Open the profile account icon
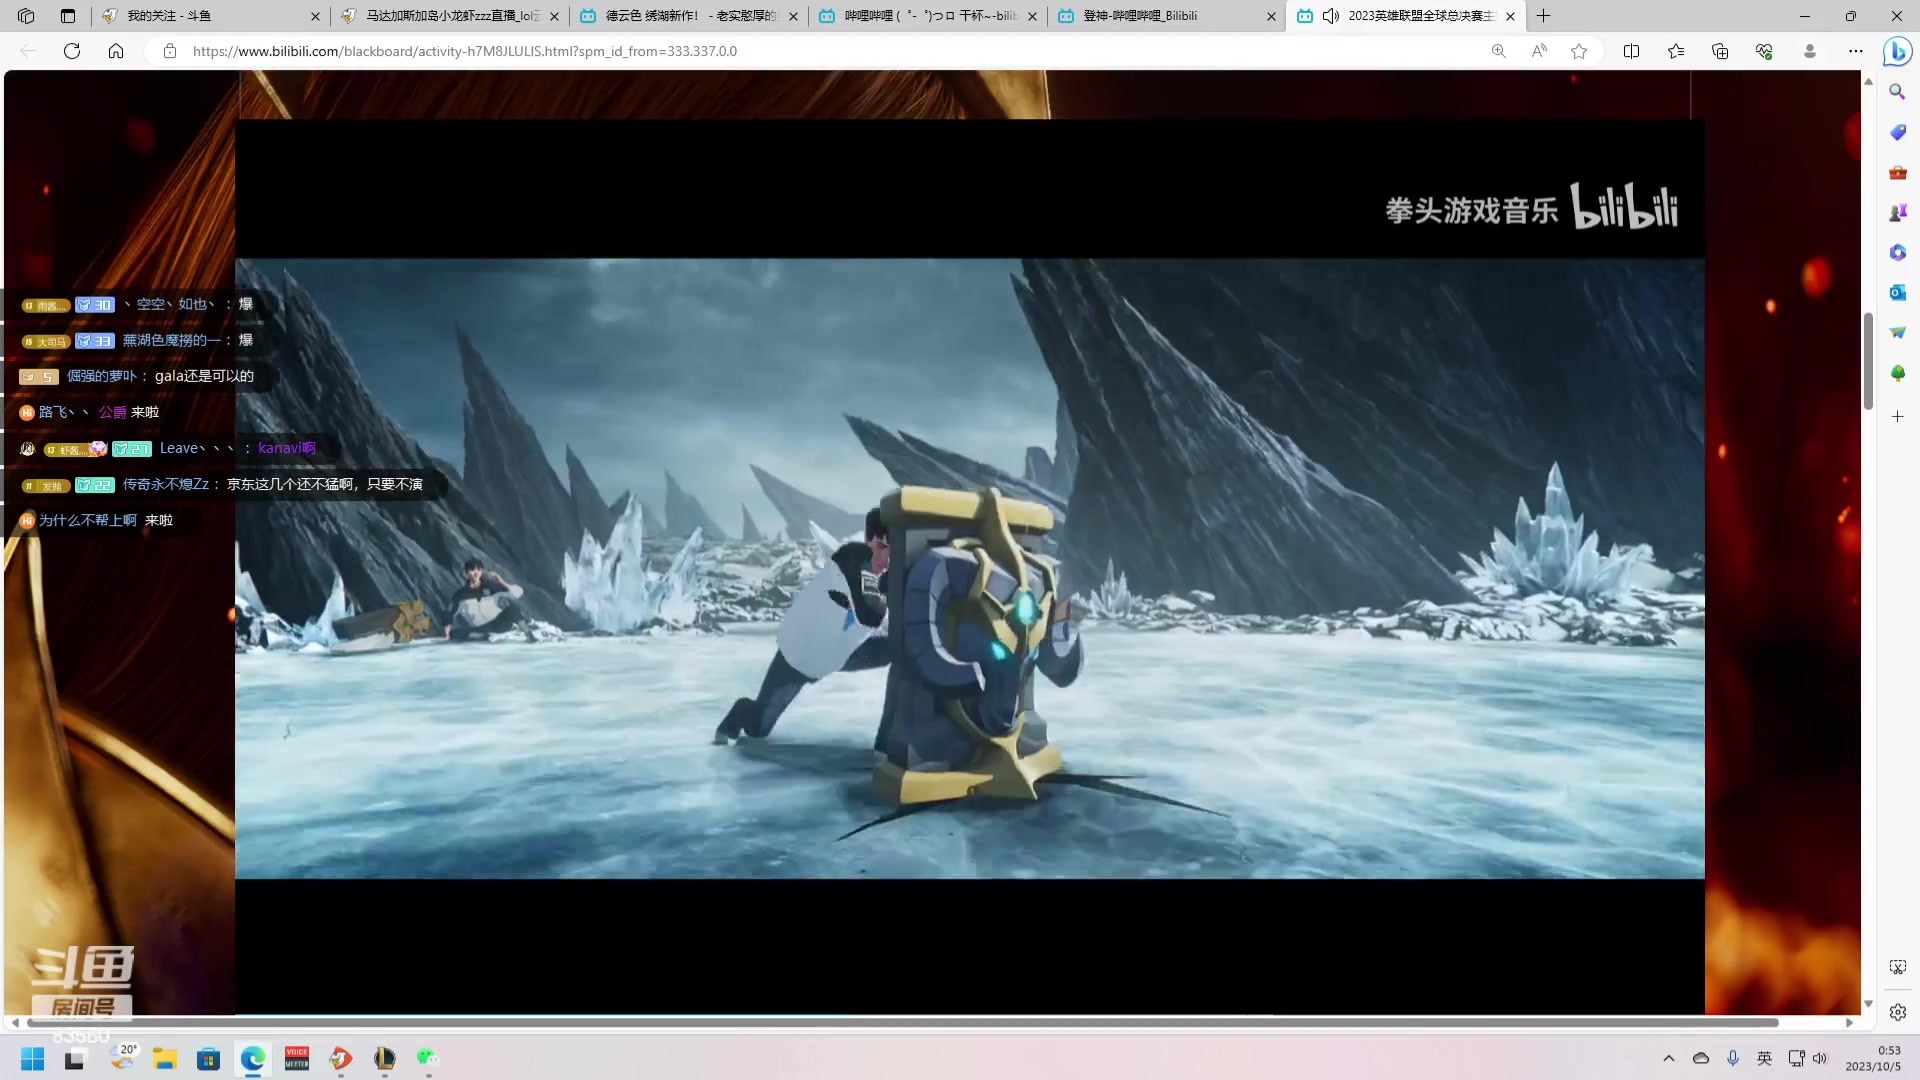Viewport: 1920px width, 1080px height. (1809, 51)
